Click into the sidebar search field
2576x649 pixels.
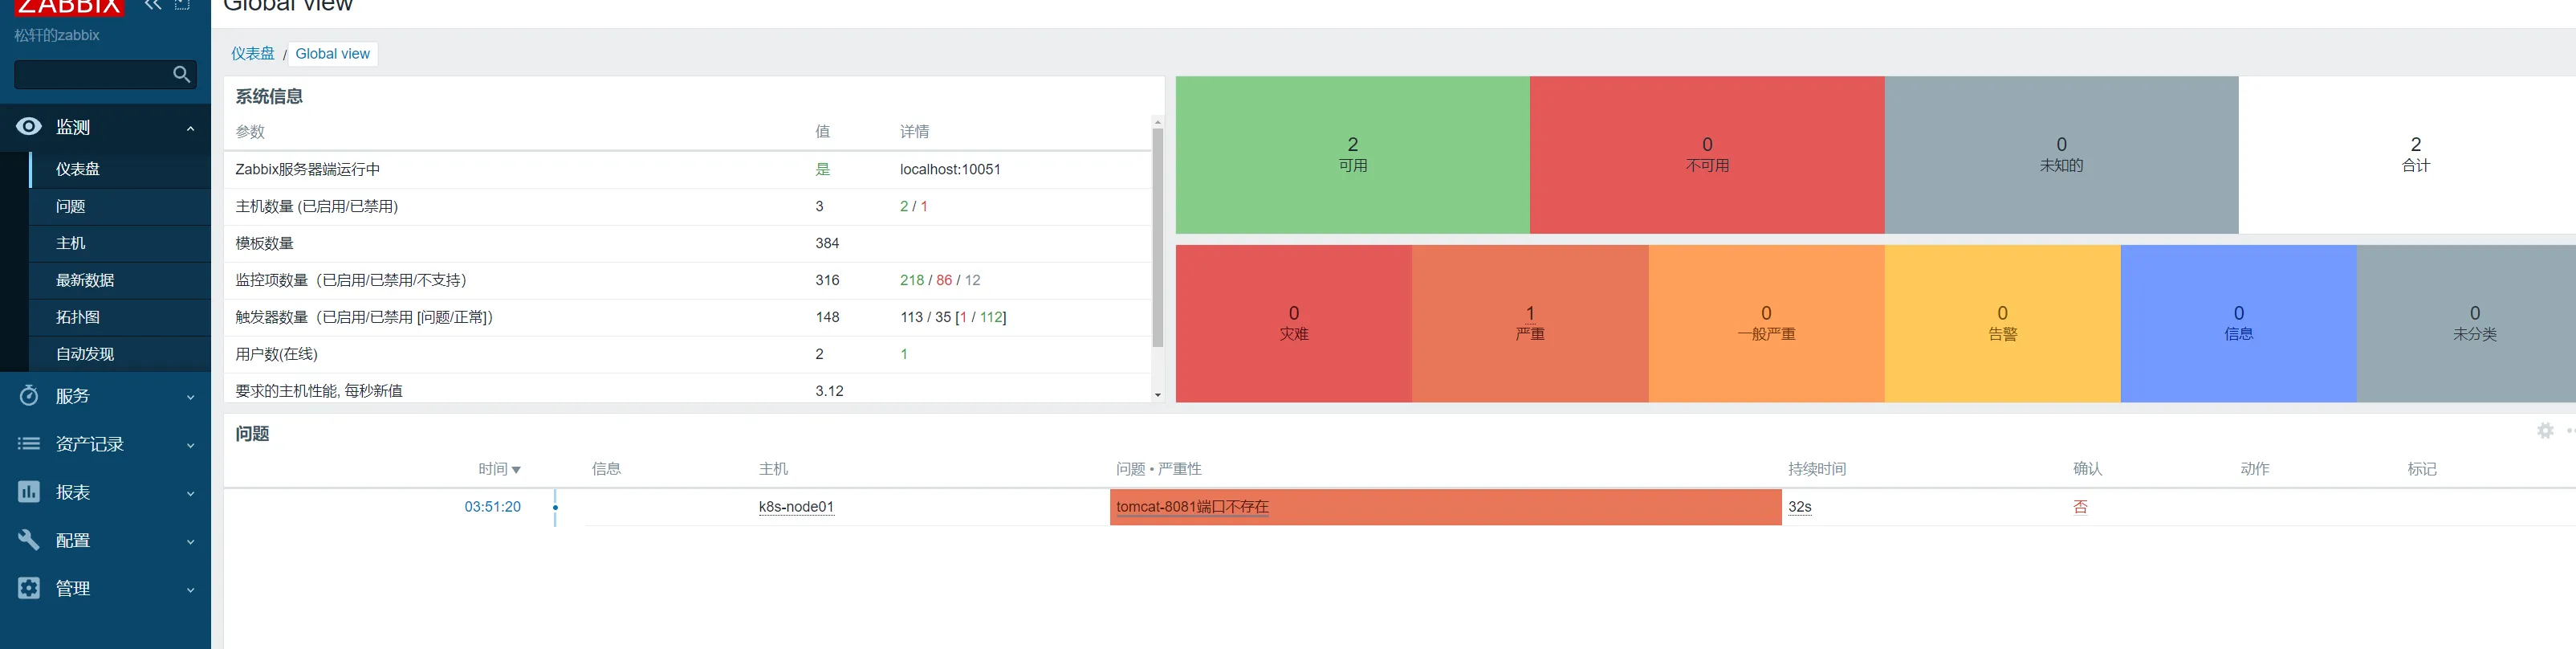pyautogui.click(x=90, y=74)
